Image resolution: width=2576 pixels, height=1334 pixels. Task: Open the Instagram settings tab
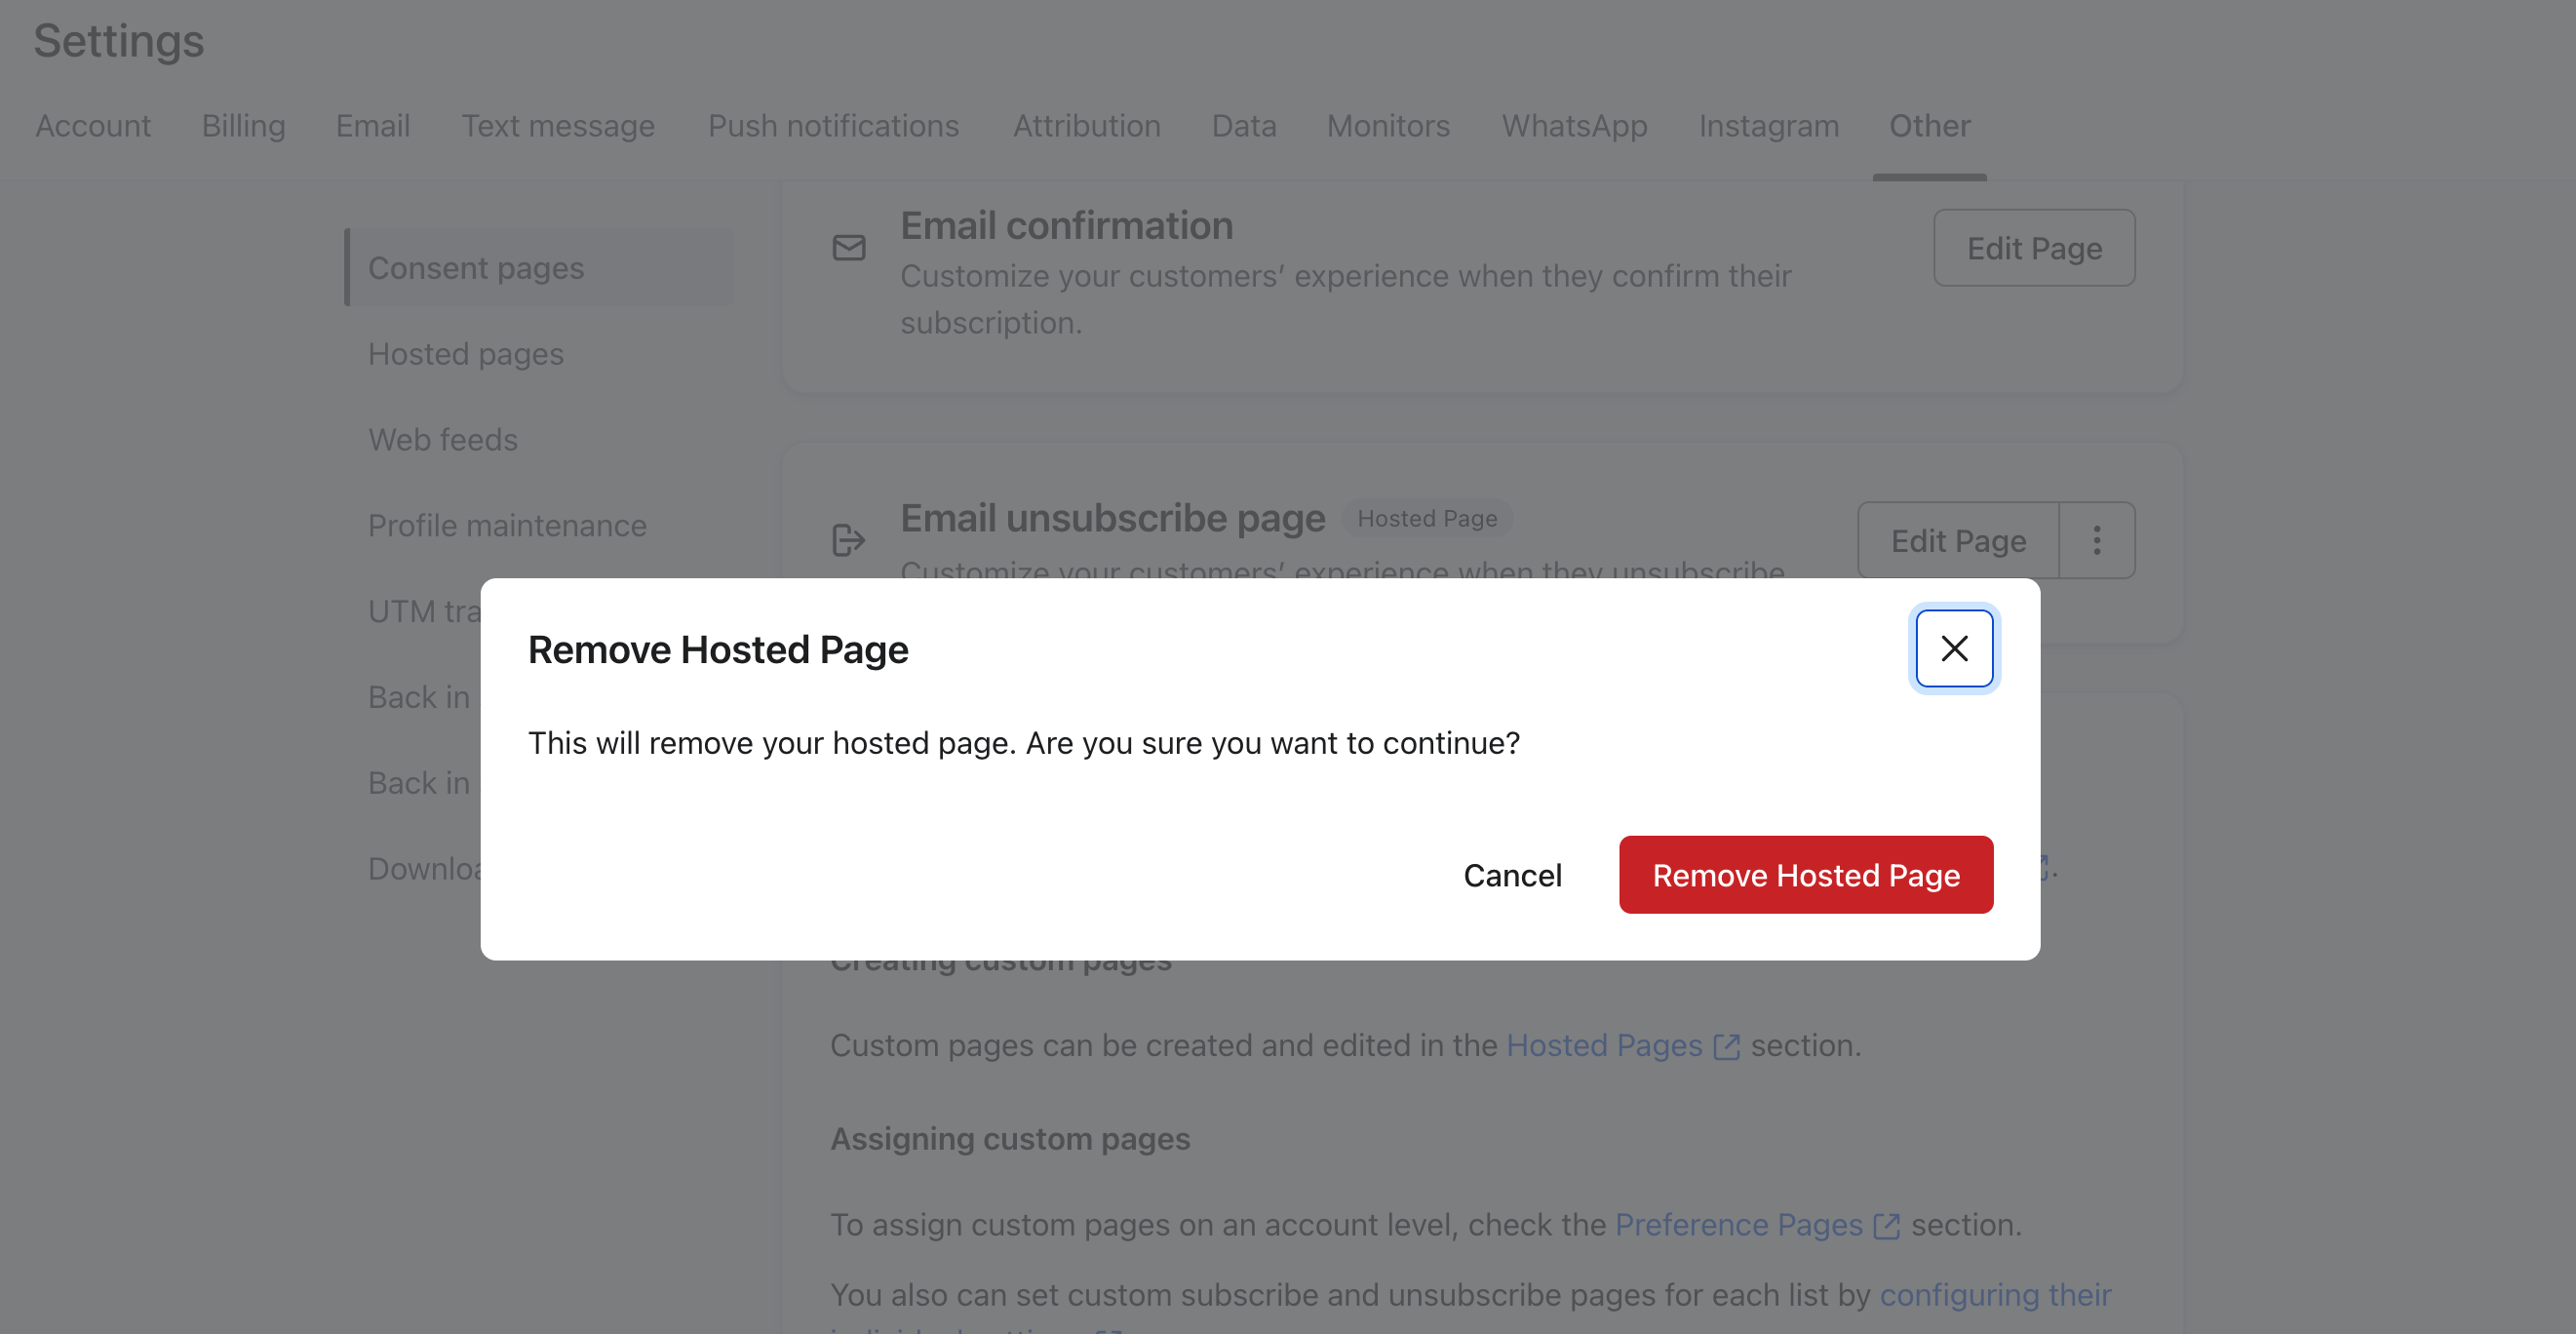tap(1769, 126)
